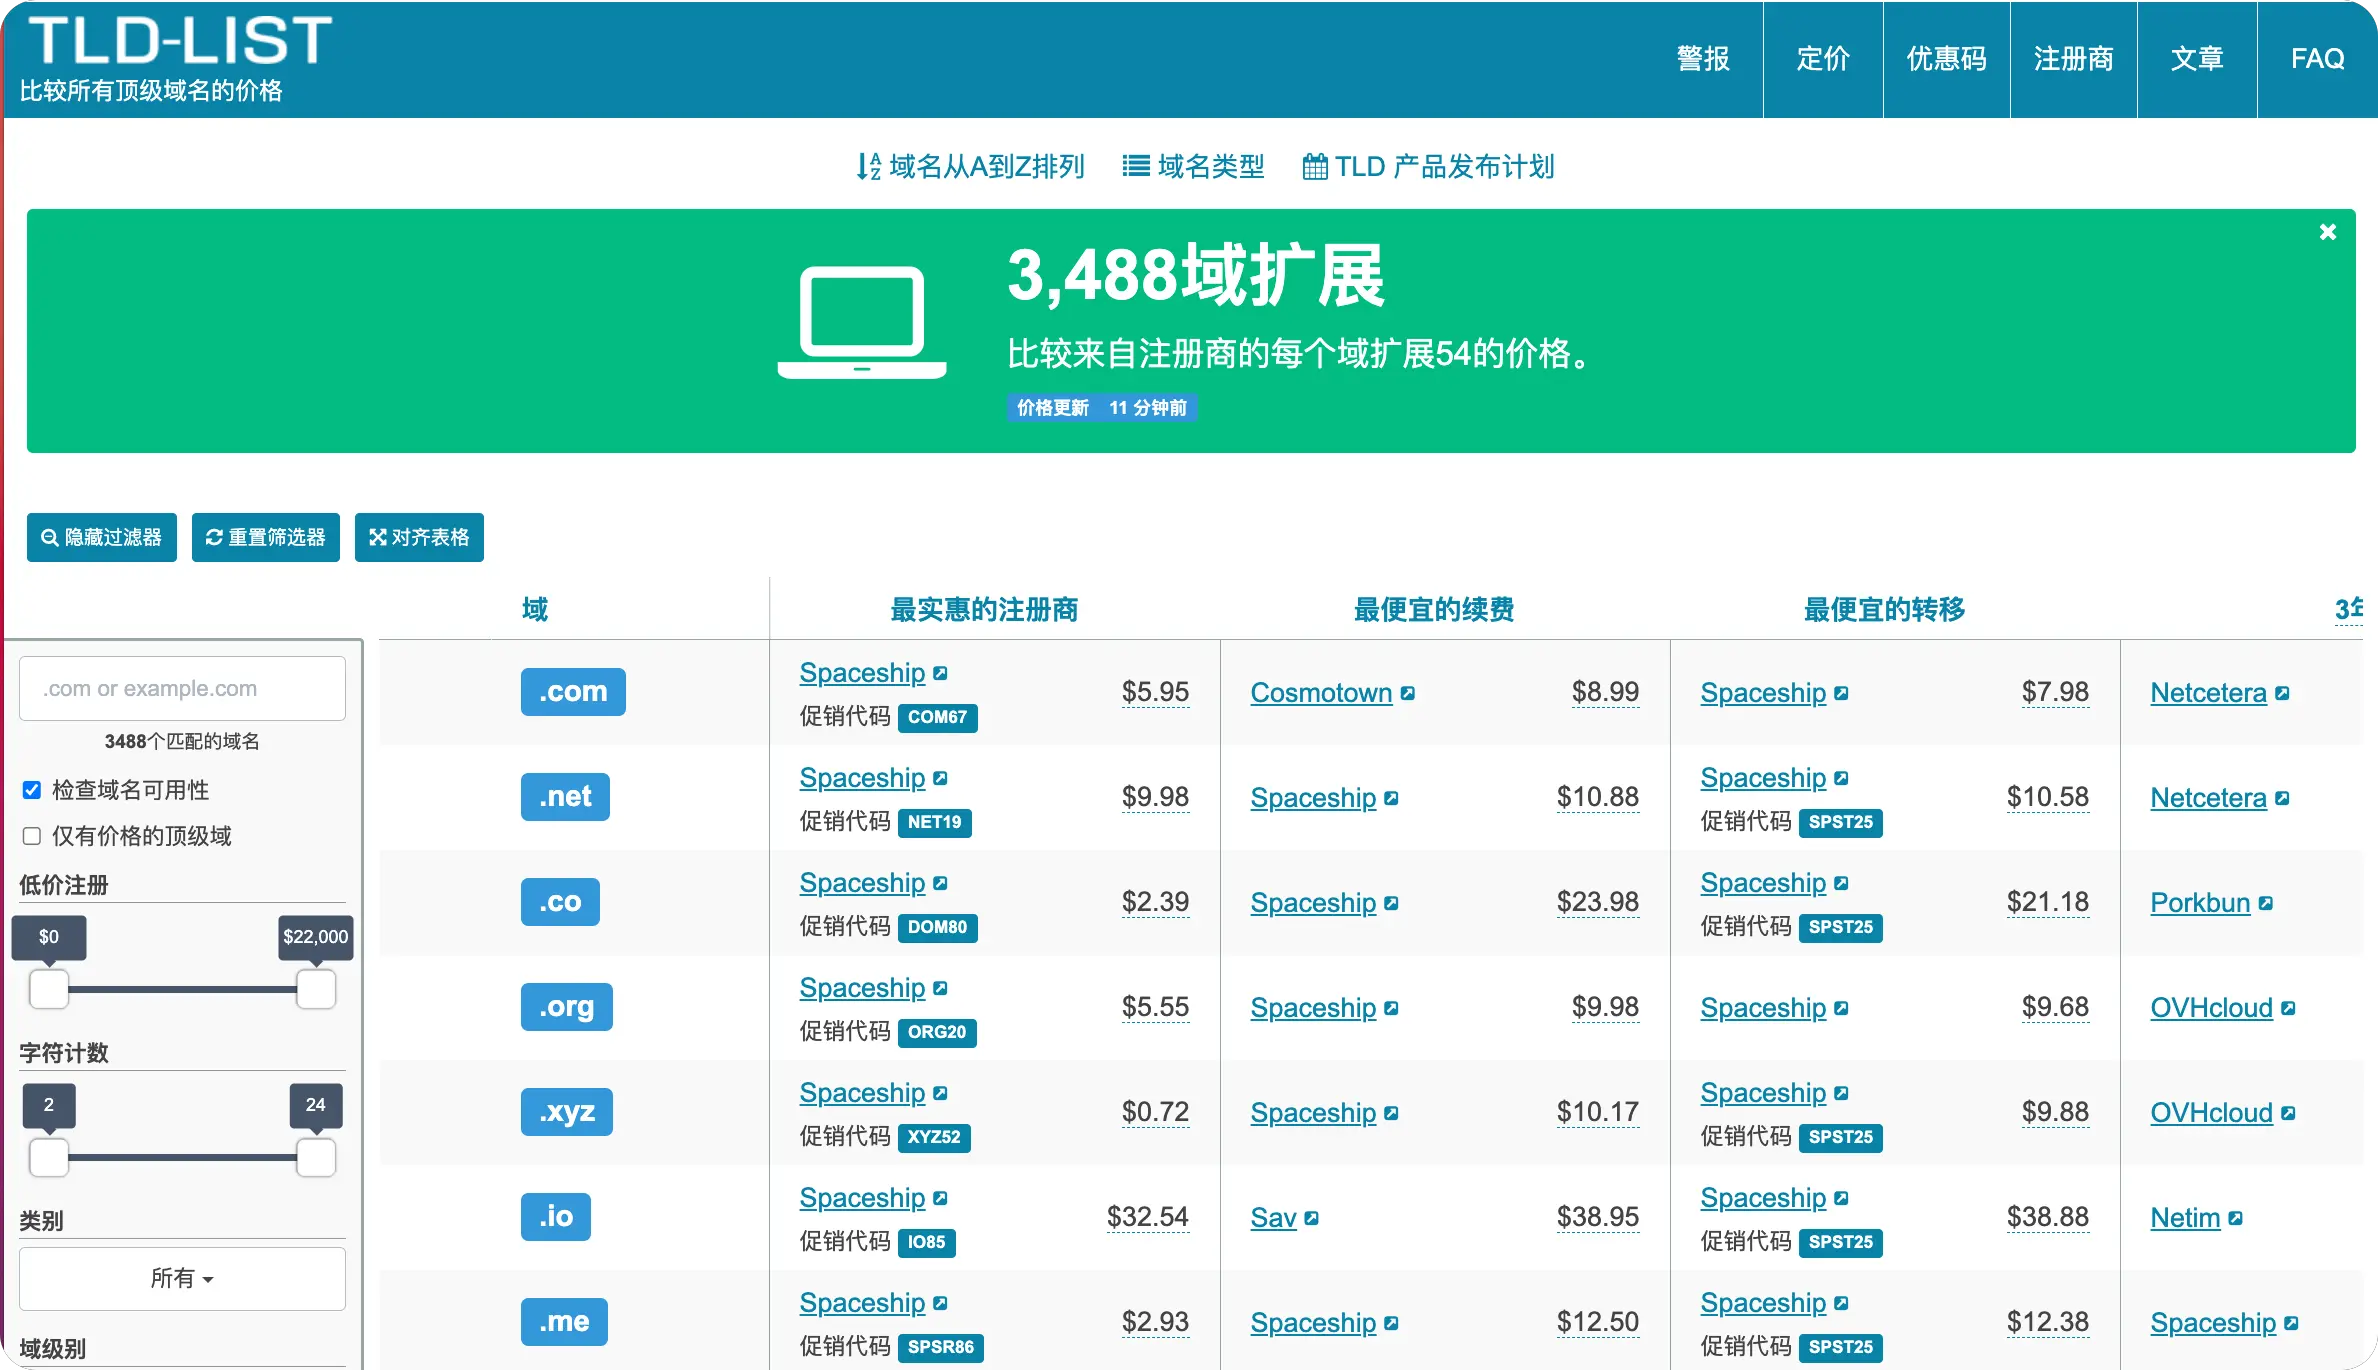Open external link icon beside .io Spaceship transfer

pos(1841,1198)
